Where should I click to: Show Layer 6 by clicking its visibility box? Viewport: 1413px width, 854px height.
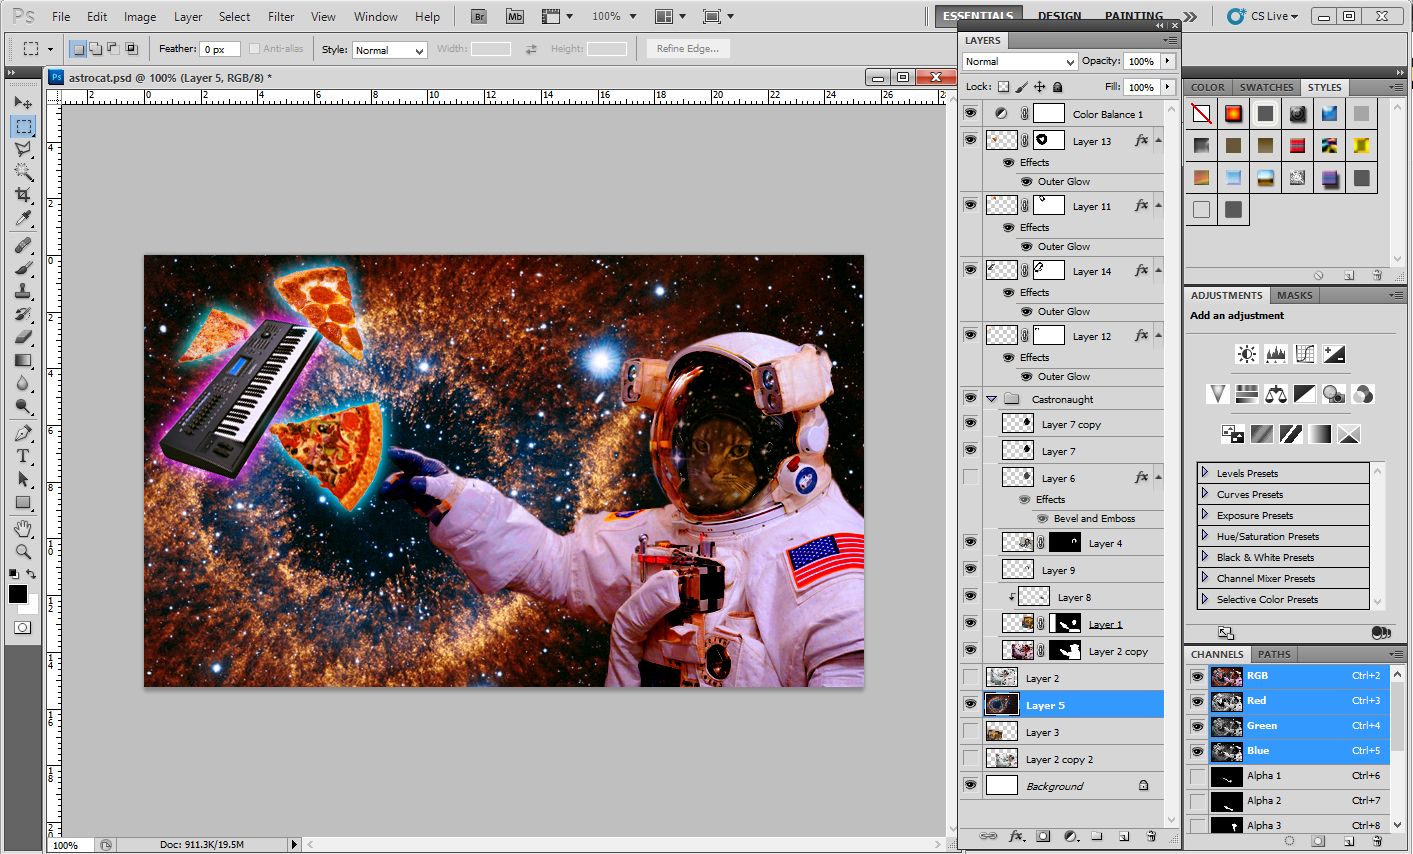tap(970, 477)
